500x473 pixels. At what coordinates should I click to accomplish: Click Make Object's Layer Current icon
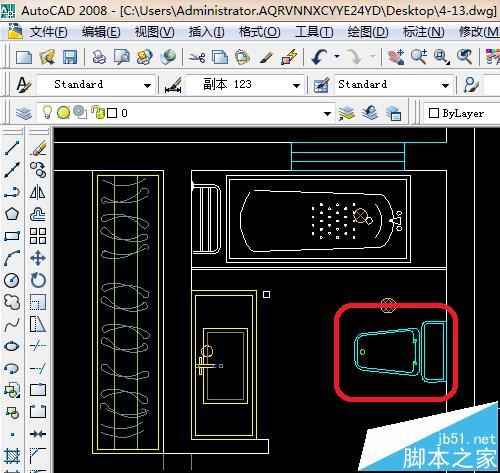click(347, 113)
